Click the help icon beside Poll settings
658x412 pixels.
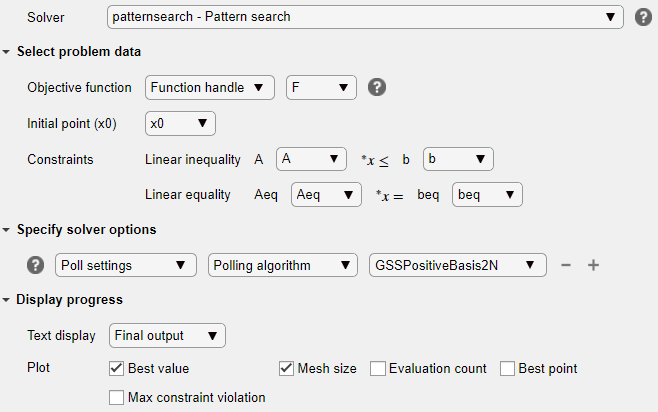pos(36,265)
